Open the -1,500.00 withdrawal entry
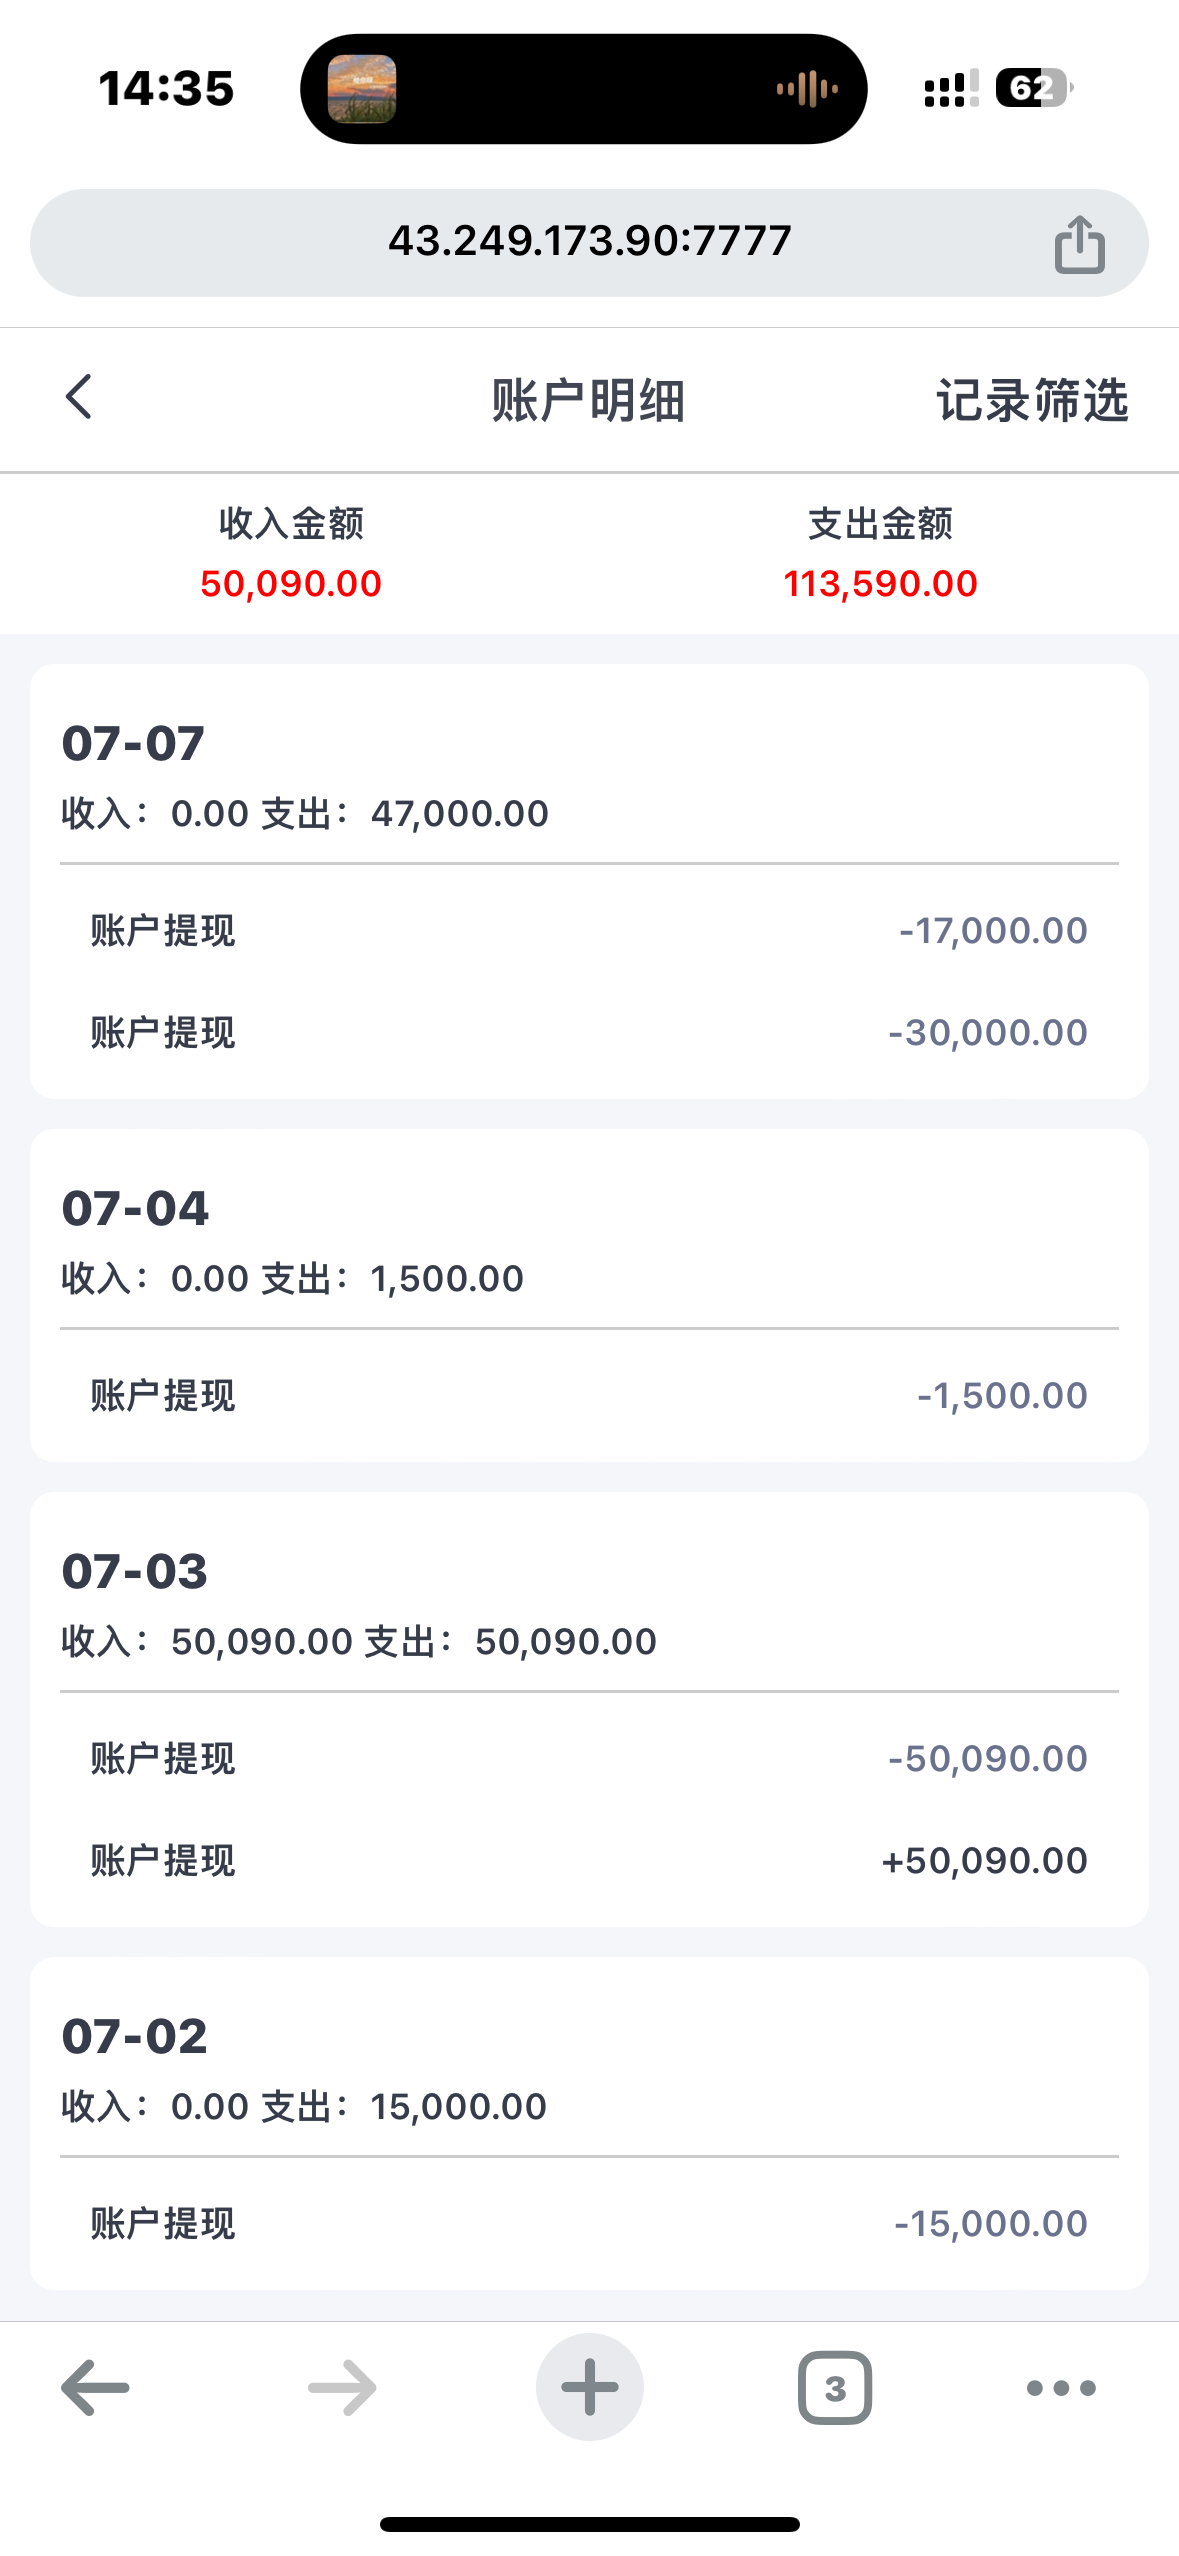The width and height of the screenshot is (1179, 2556). coord(589,1396)
